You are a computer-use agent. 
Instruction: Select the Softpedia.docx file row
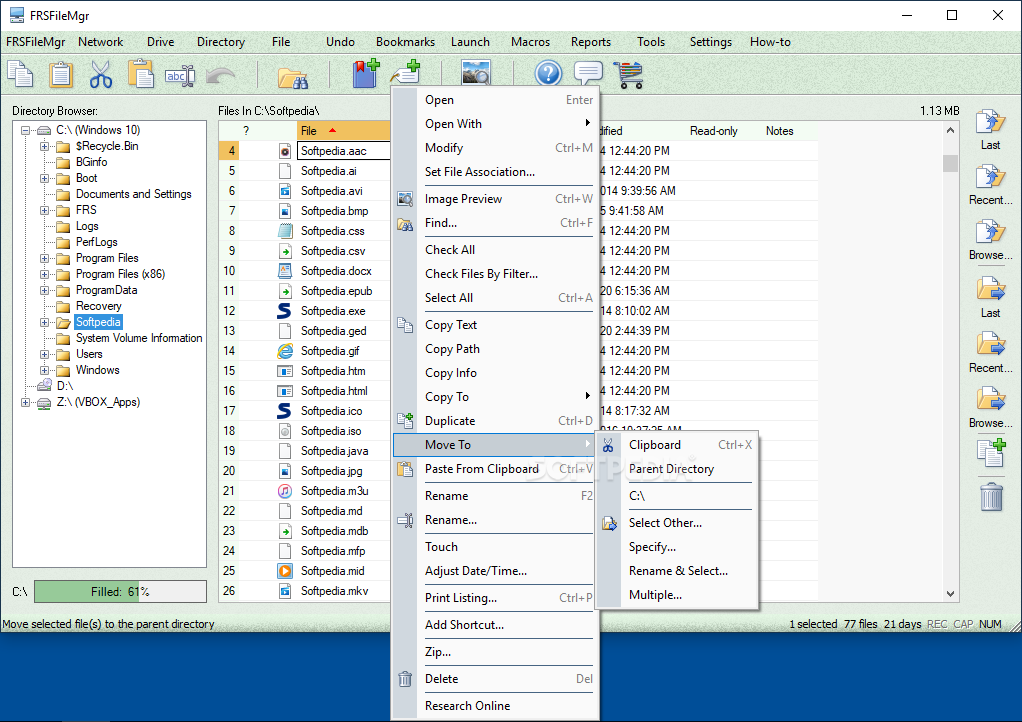click(336, 271)
